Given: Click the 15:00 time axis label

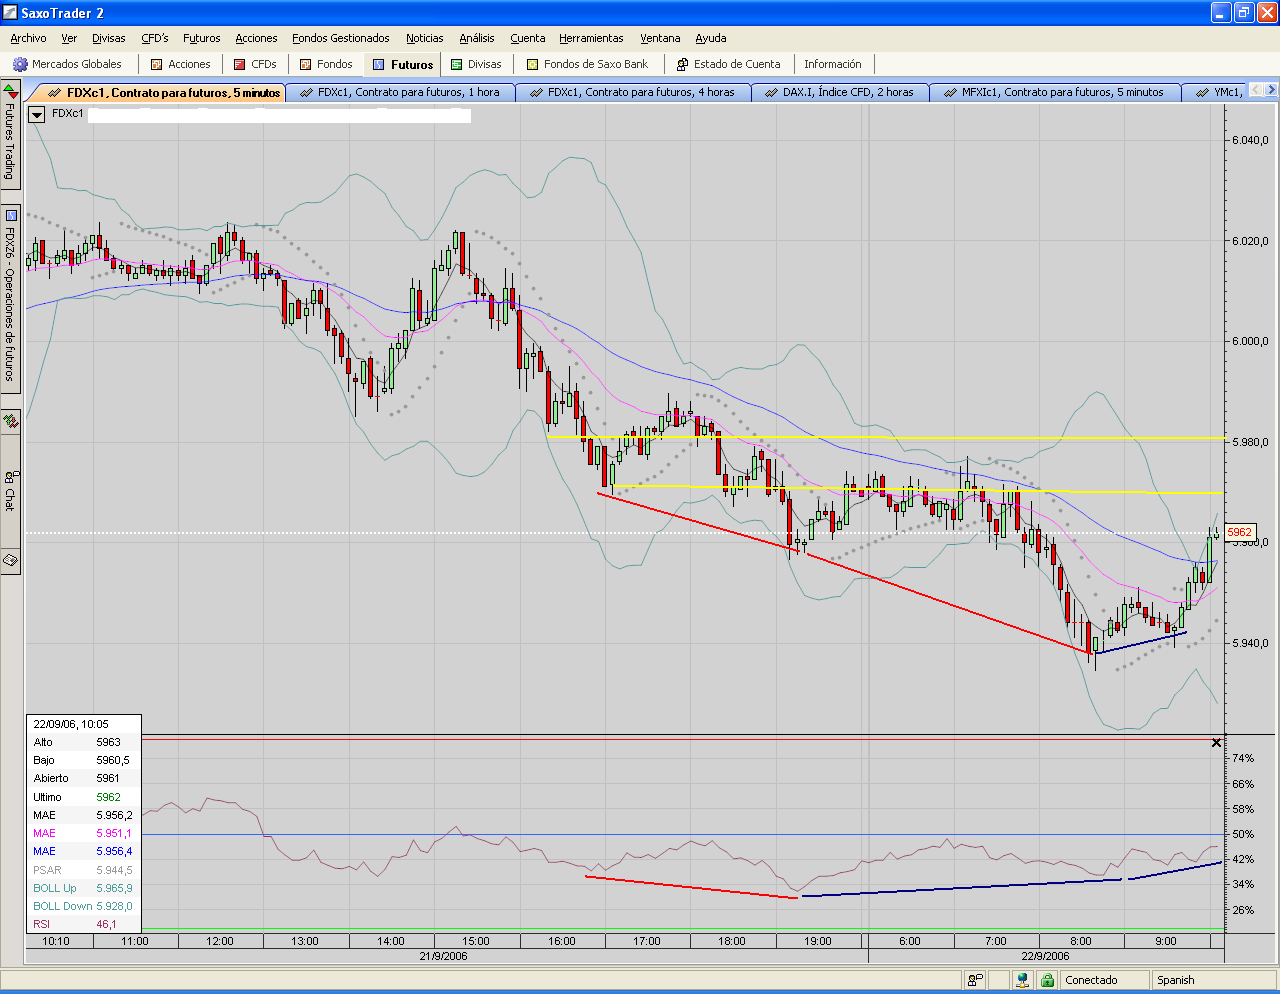Looking at the screenshot, I should 476,941.
